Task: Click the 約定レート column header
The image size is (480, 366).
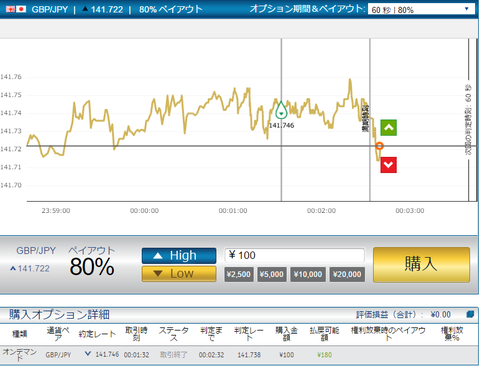Action: pyautogui.click(x=97, y=334)
